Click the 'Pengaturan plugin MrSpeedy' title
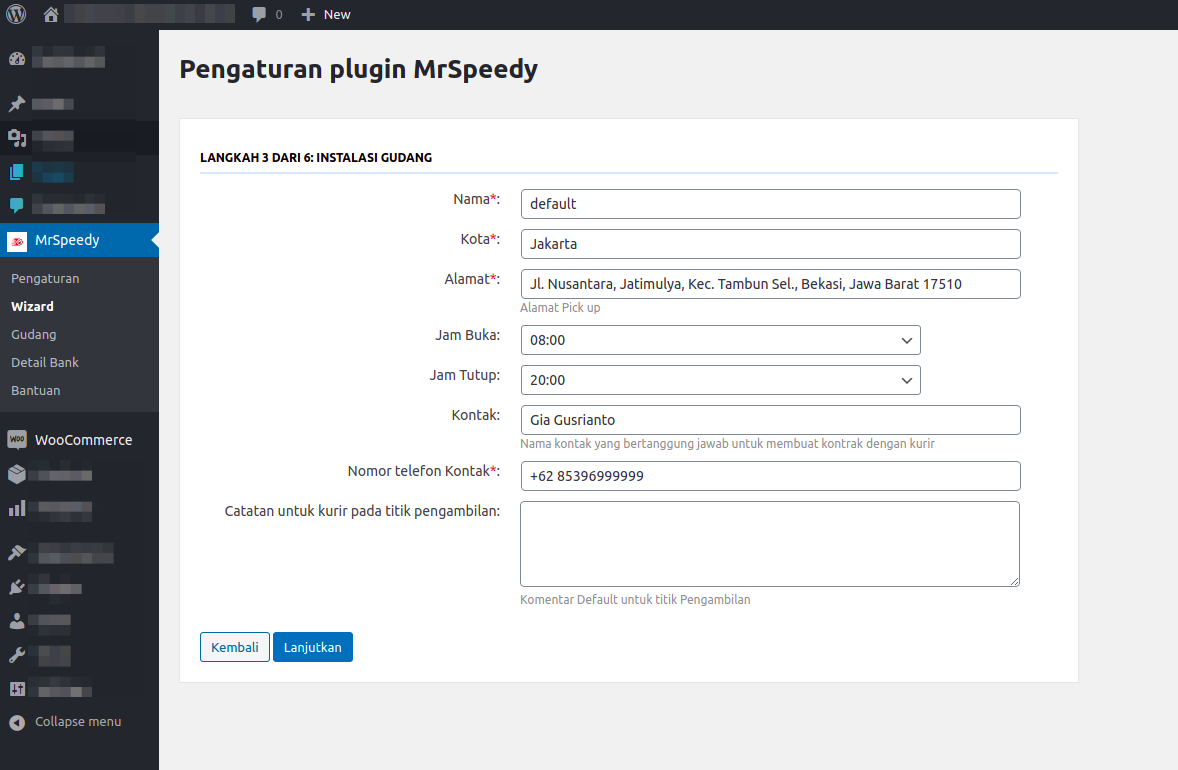Screen dimensions: 1178x770 coord(358,69)
